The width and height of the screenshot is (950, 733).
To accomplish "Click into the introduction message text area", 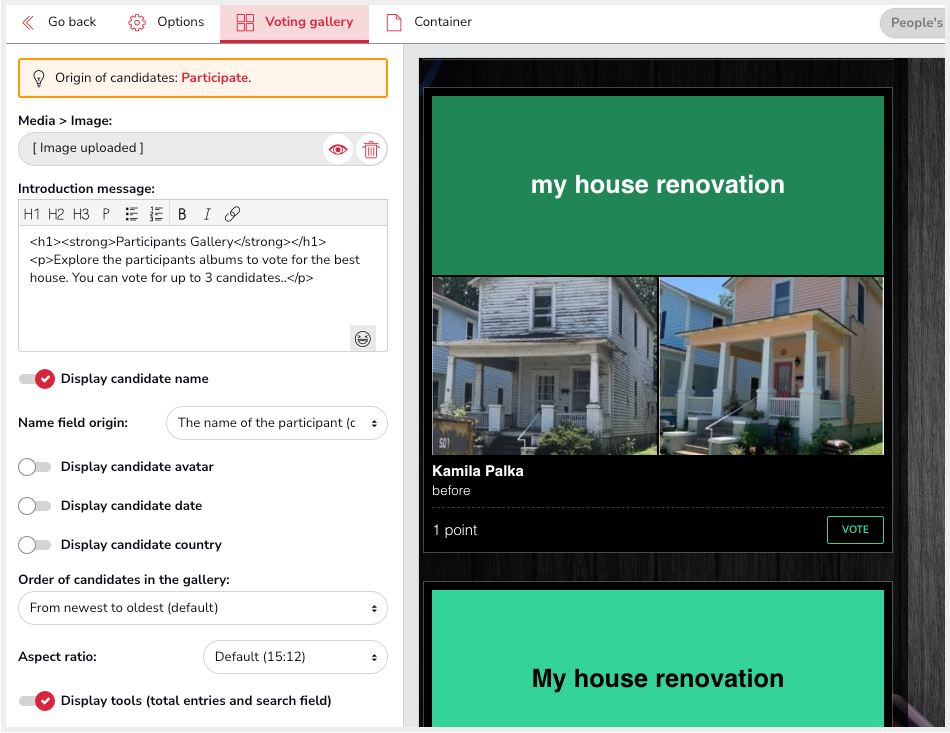I will (x=203, y=289).
